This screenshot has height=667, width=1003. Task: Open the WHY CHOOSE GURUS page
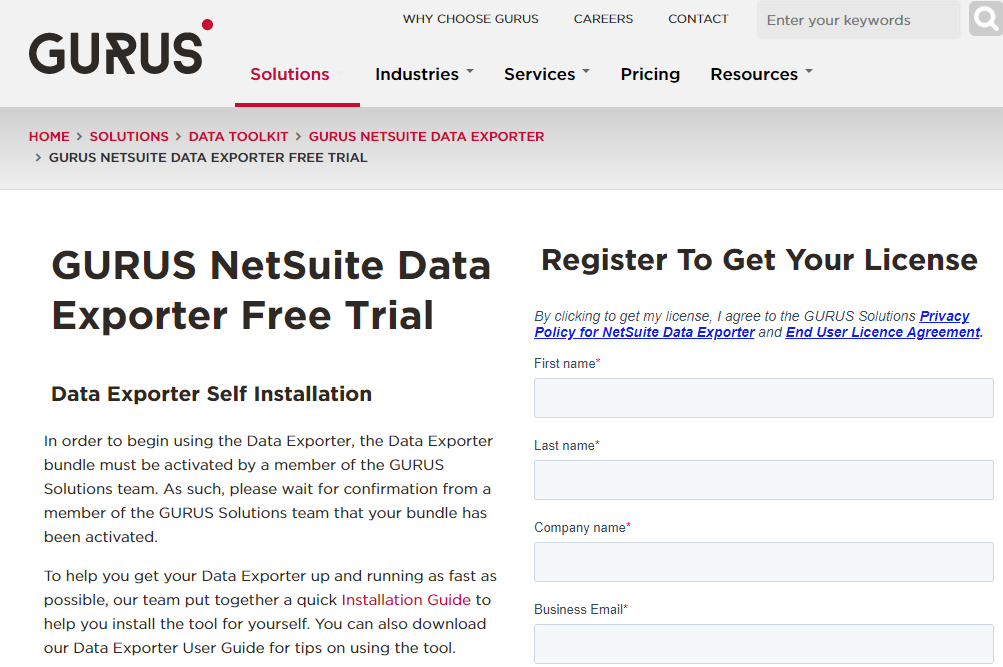pyautogui.click(x=470, y=18)
